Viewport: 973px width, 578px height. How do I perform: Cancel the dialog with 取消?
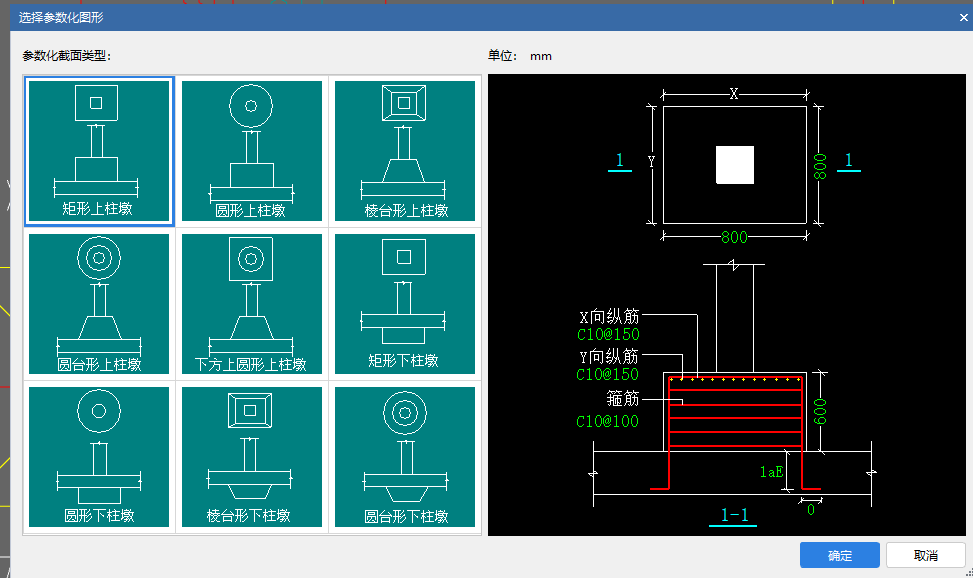926,555
